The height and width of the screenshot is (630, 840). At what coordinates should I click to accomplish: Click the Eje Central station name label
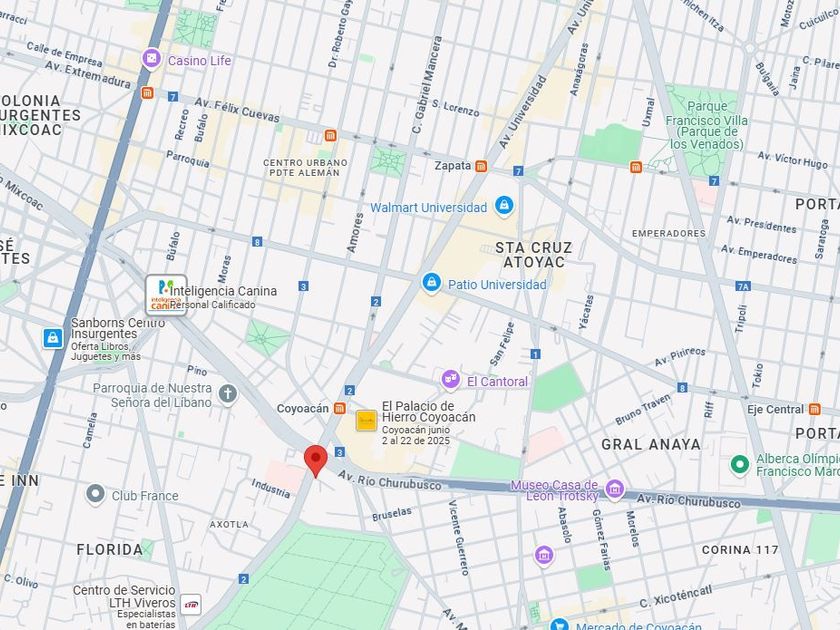(x=775, y=409)
